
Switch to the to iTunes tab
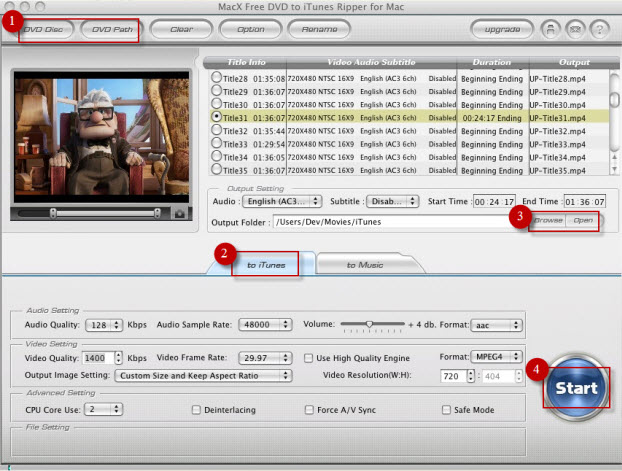tap(266, 265)
